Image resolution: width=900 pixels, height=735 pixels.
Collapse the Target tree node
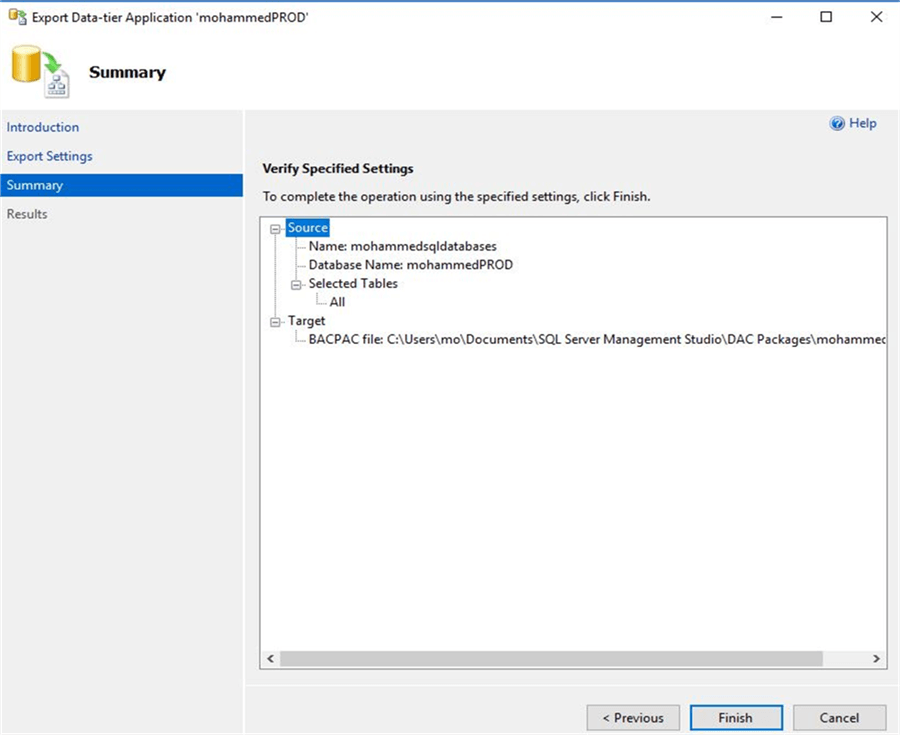[x=275, y=322]
